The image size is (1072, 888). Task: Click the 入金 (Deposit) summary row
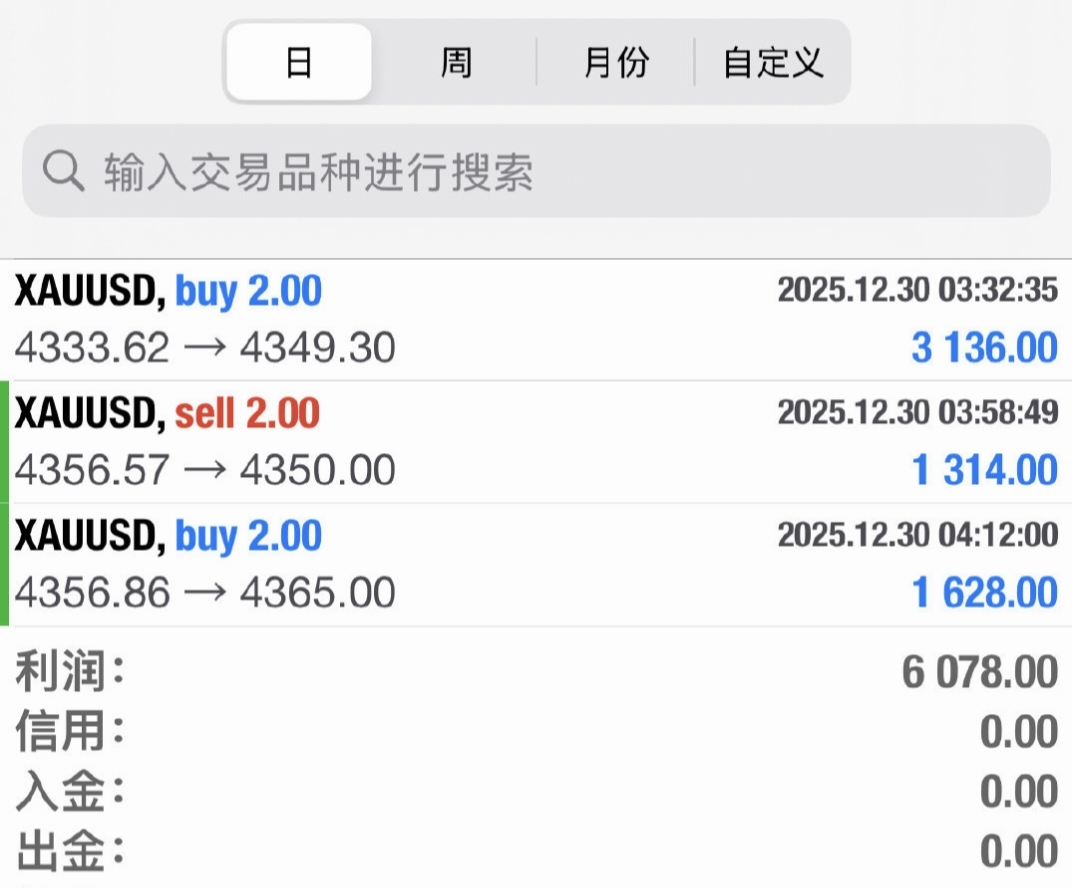coord(536,792)
